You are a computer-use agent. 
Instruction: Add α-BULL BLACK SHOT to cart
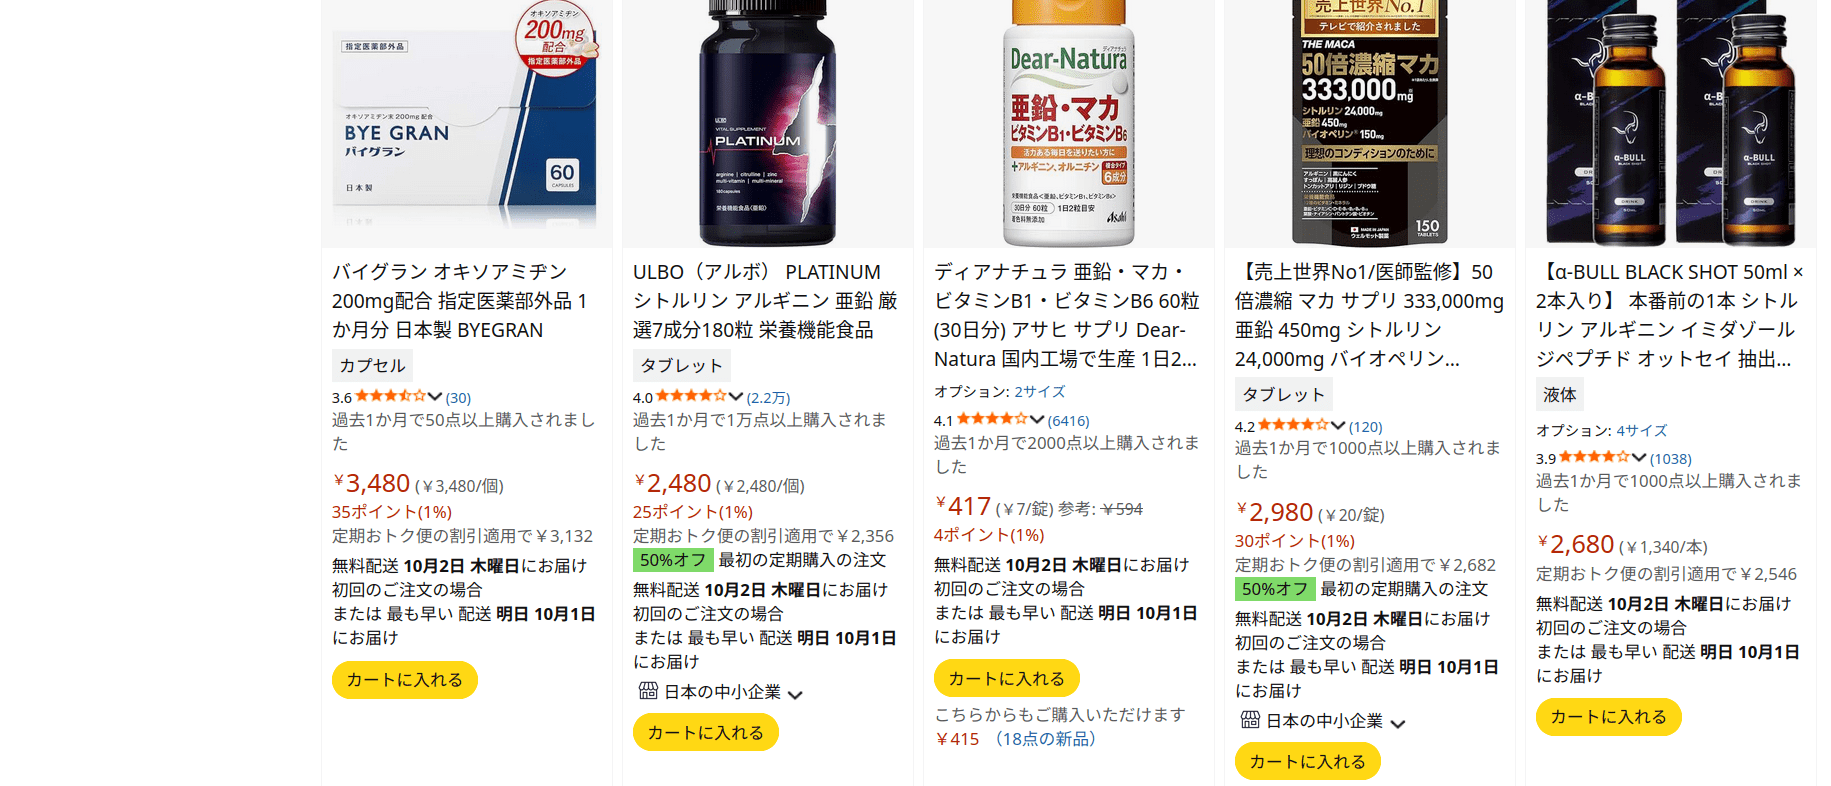pyautogui.click(x=1609, y=717)
